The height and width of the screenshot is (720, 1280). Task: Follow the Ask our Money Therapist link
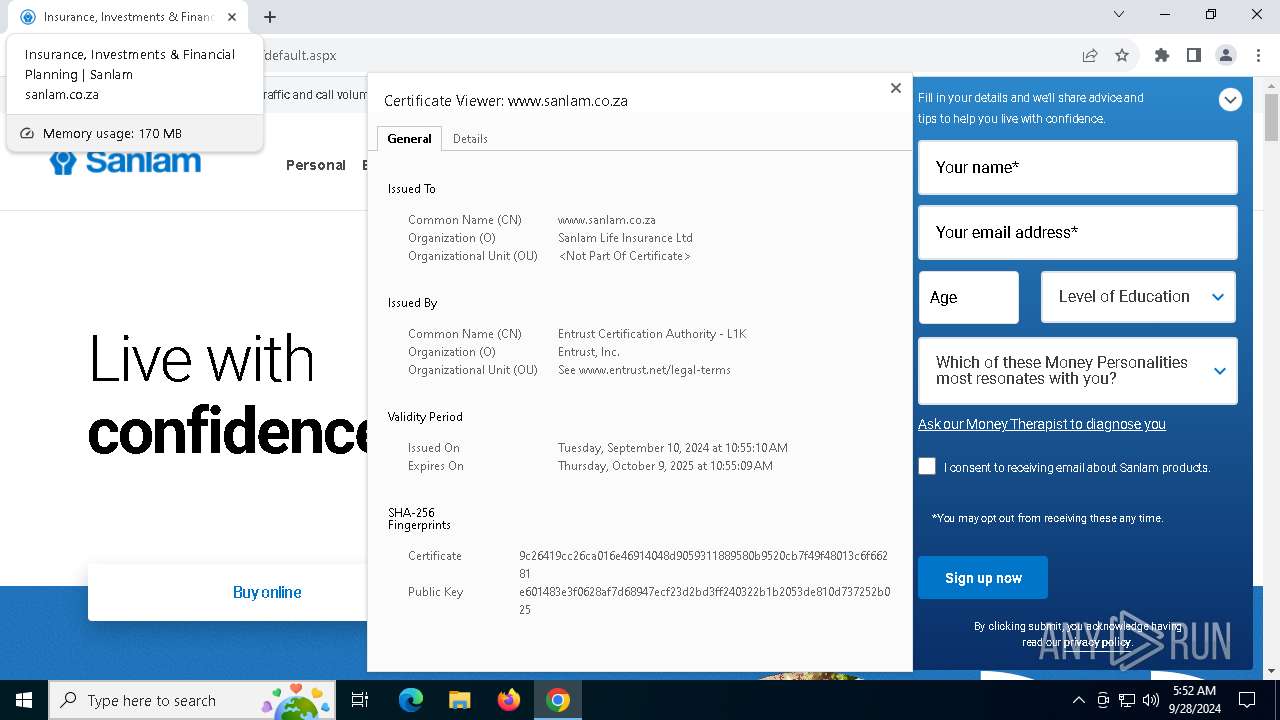point(1042,424)
